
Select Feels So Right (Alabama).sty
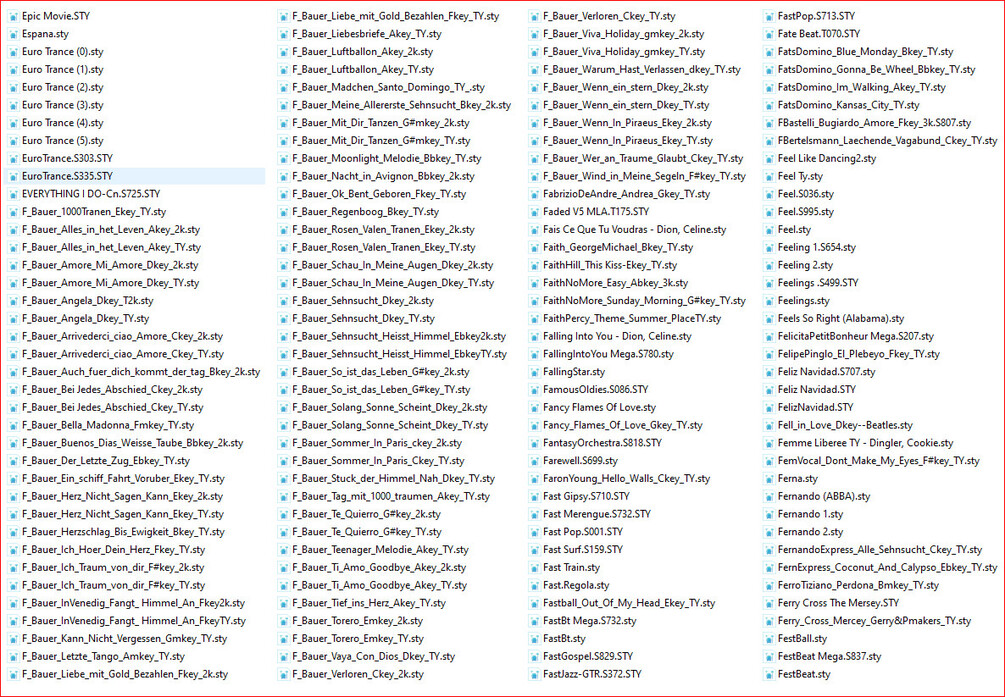(841, 319)
